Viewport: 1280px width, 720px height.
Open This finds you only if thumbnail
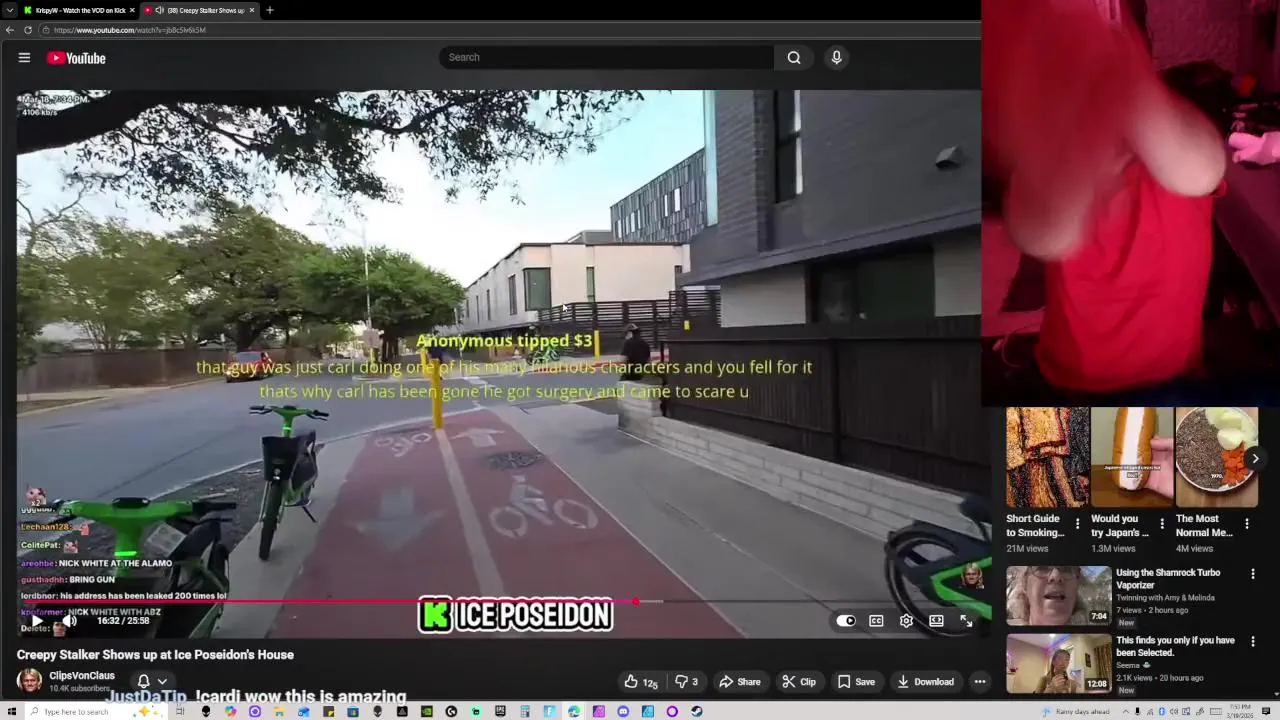(x=1058, y=663)
